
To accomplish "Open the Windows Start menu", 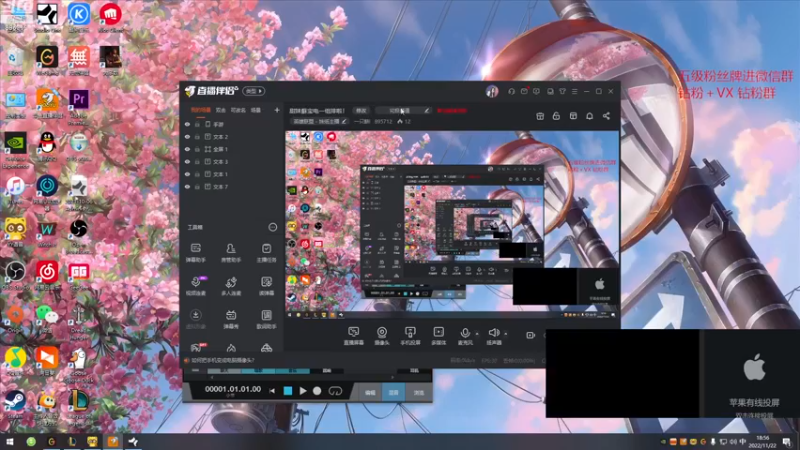I will coord(9,441).
